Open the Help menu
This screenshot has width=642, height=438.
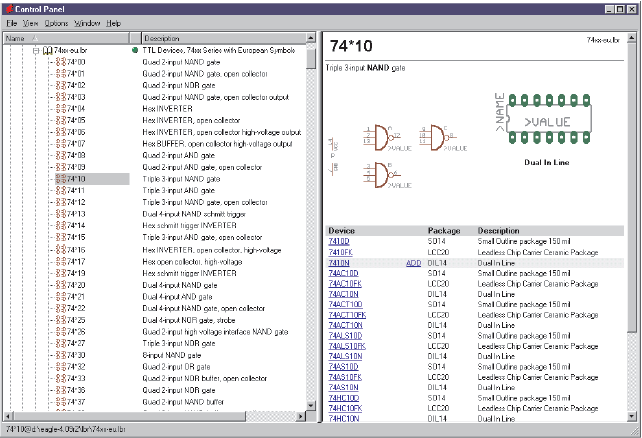coord(113,23)
